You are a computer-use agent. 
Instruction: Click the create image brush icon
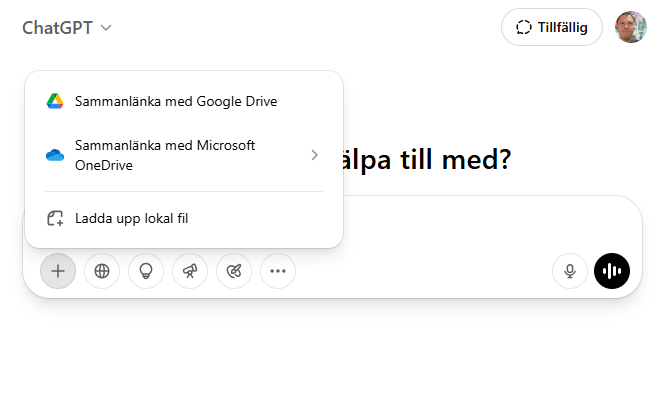234,270
